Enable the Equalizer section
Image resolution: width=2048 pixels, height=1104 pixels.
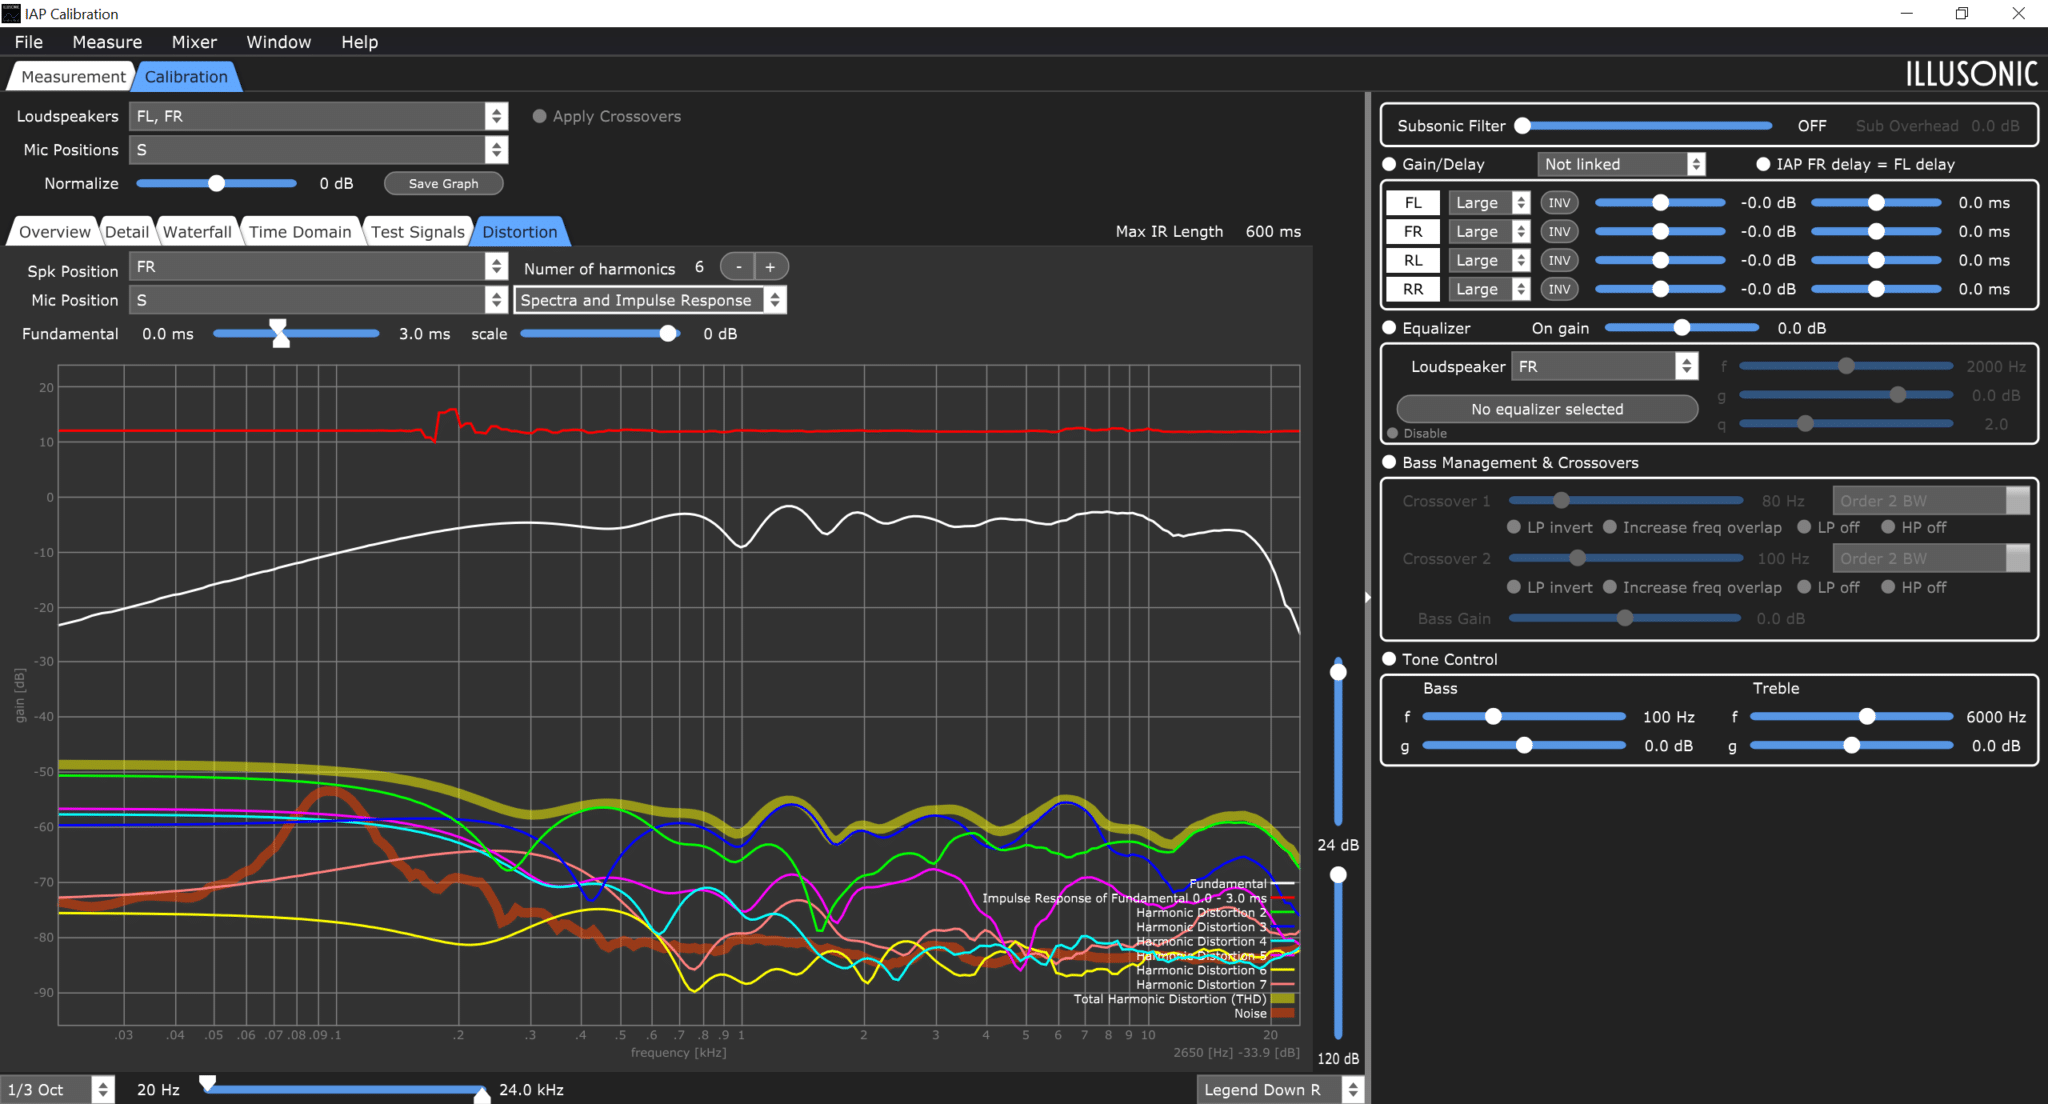tap(1389, 328)
